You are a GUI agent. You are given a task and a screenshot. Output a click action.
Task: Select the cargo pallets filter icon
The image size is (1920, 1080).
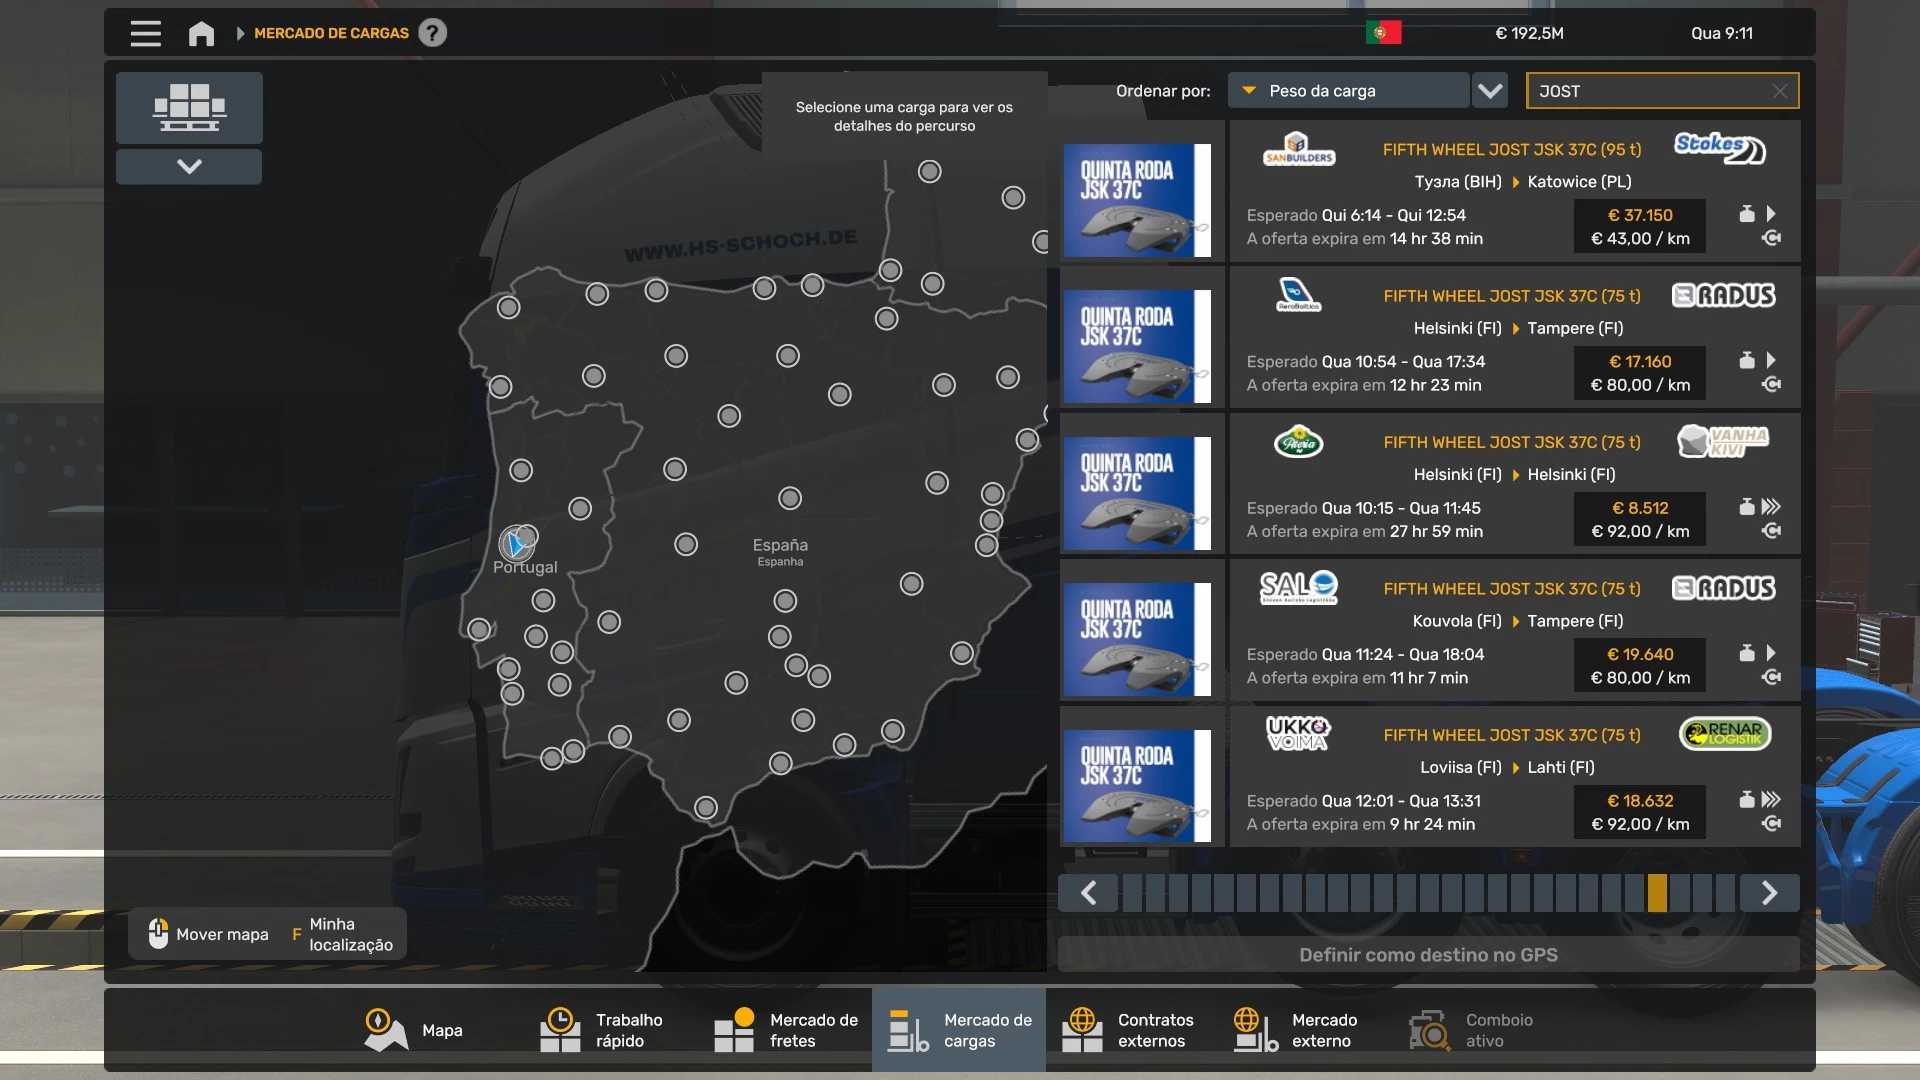click(x=189, y=107)
